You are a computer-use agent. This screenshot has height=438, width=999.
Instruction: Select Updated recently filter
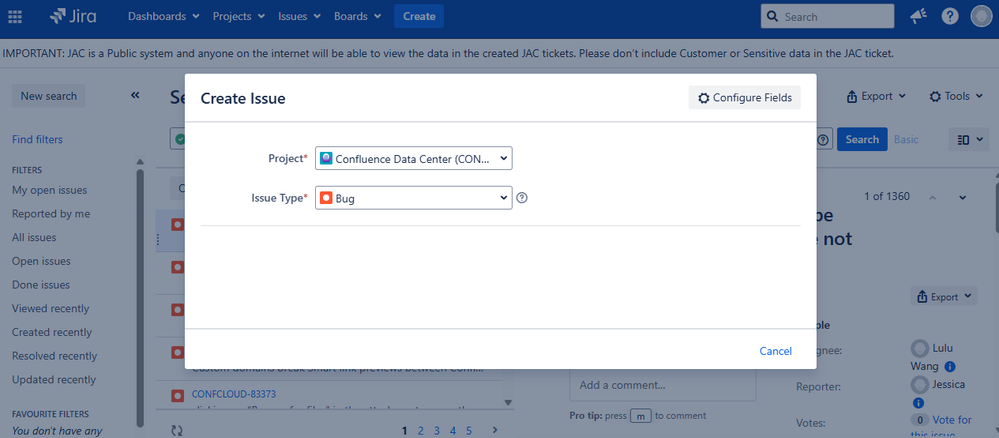coord(54,379)
